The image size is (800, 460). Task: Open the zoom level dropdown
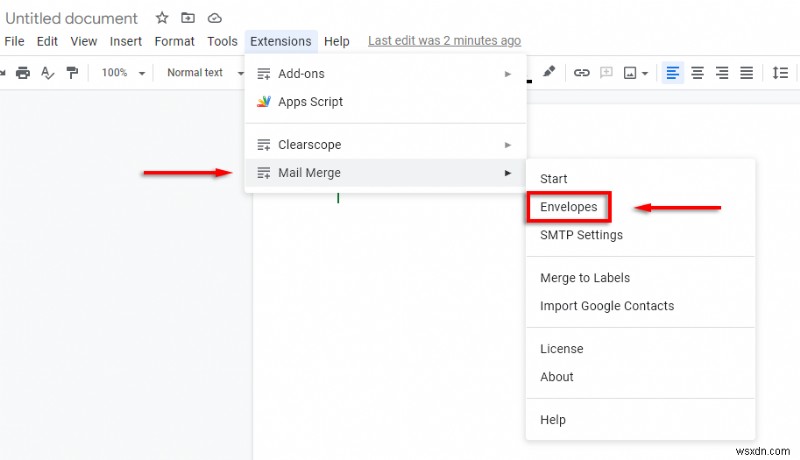point(123,73)
